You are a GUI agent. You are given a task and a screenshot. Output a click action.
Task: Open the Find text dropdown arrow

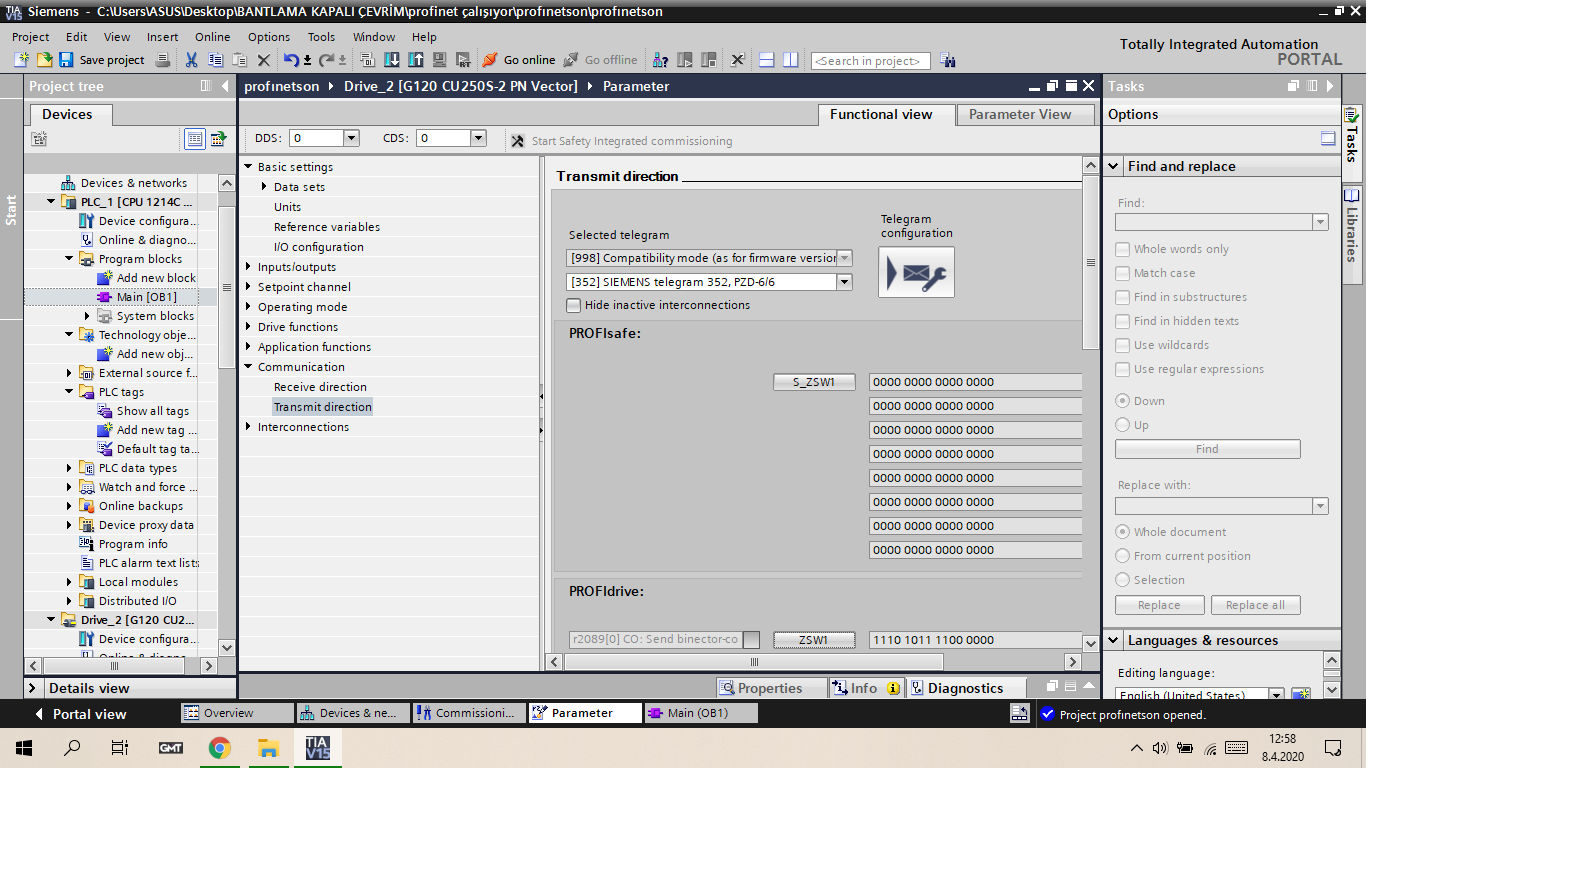(1320, 222)
